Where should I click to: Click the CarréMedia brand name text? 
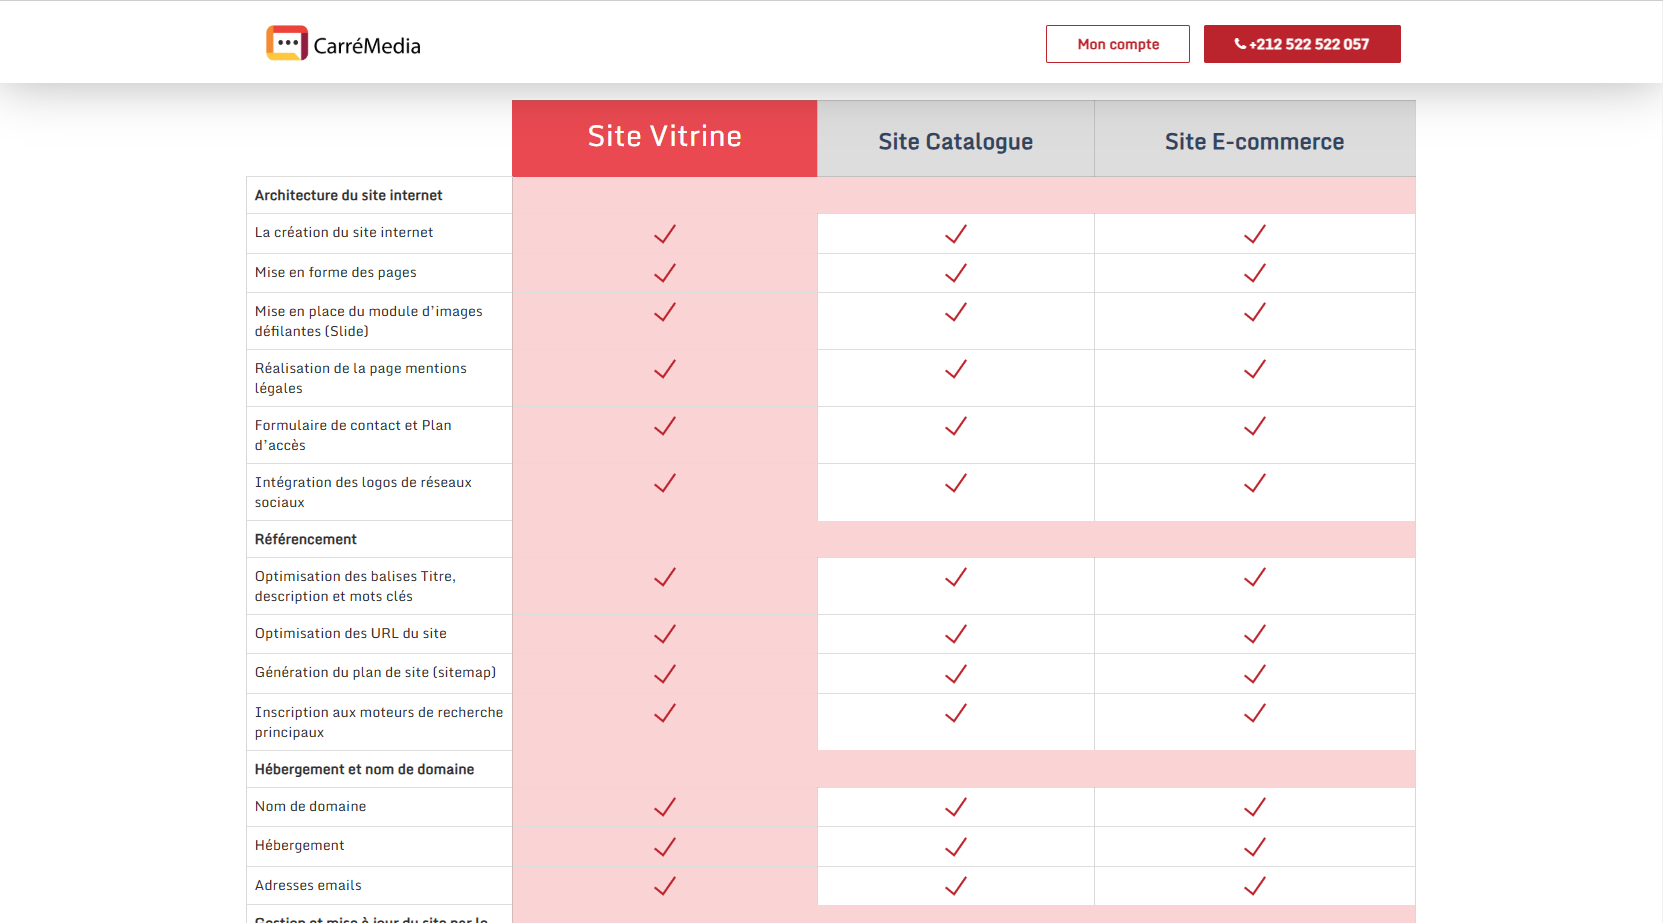[367, 46]
